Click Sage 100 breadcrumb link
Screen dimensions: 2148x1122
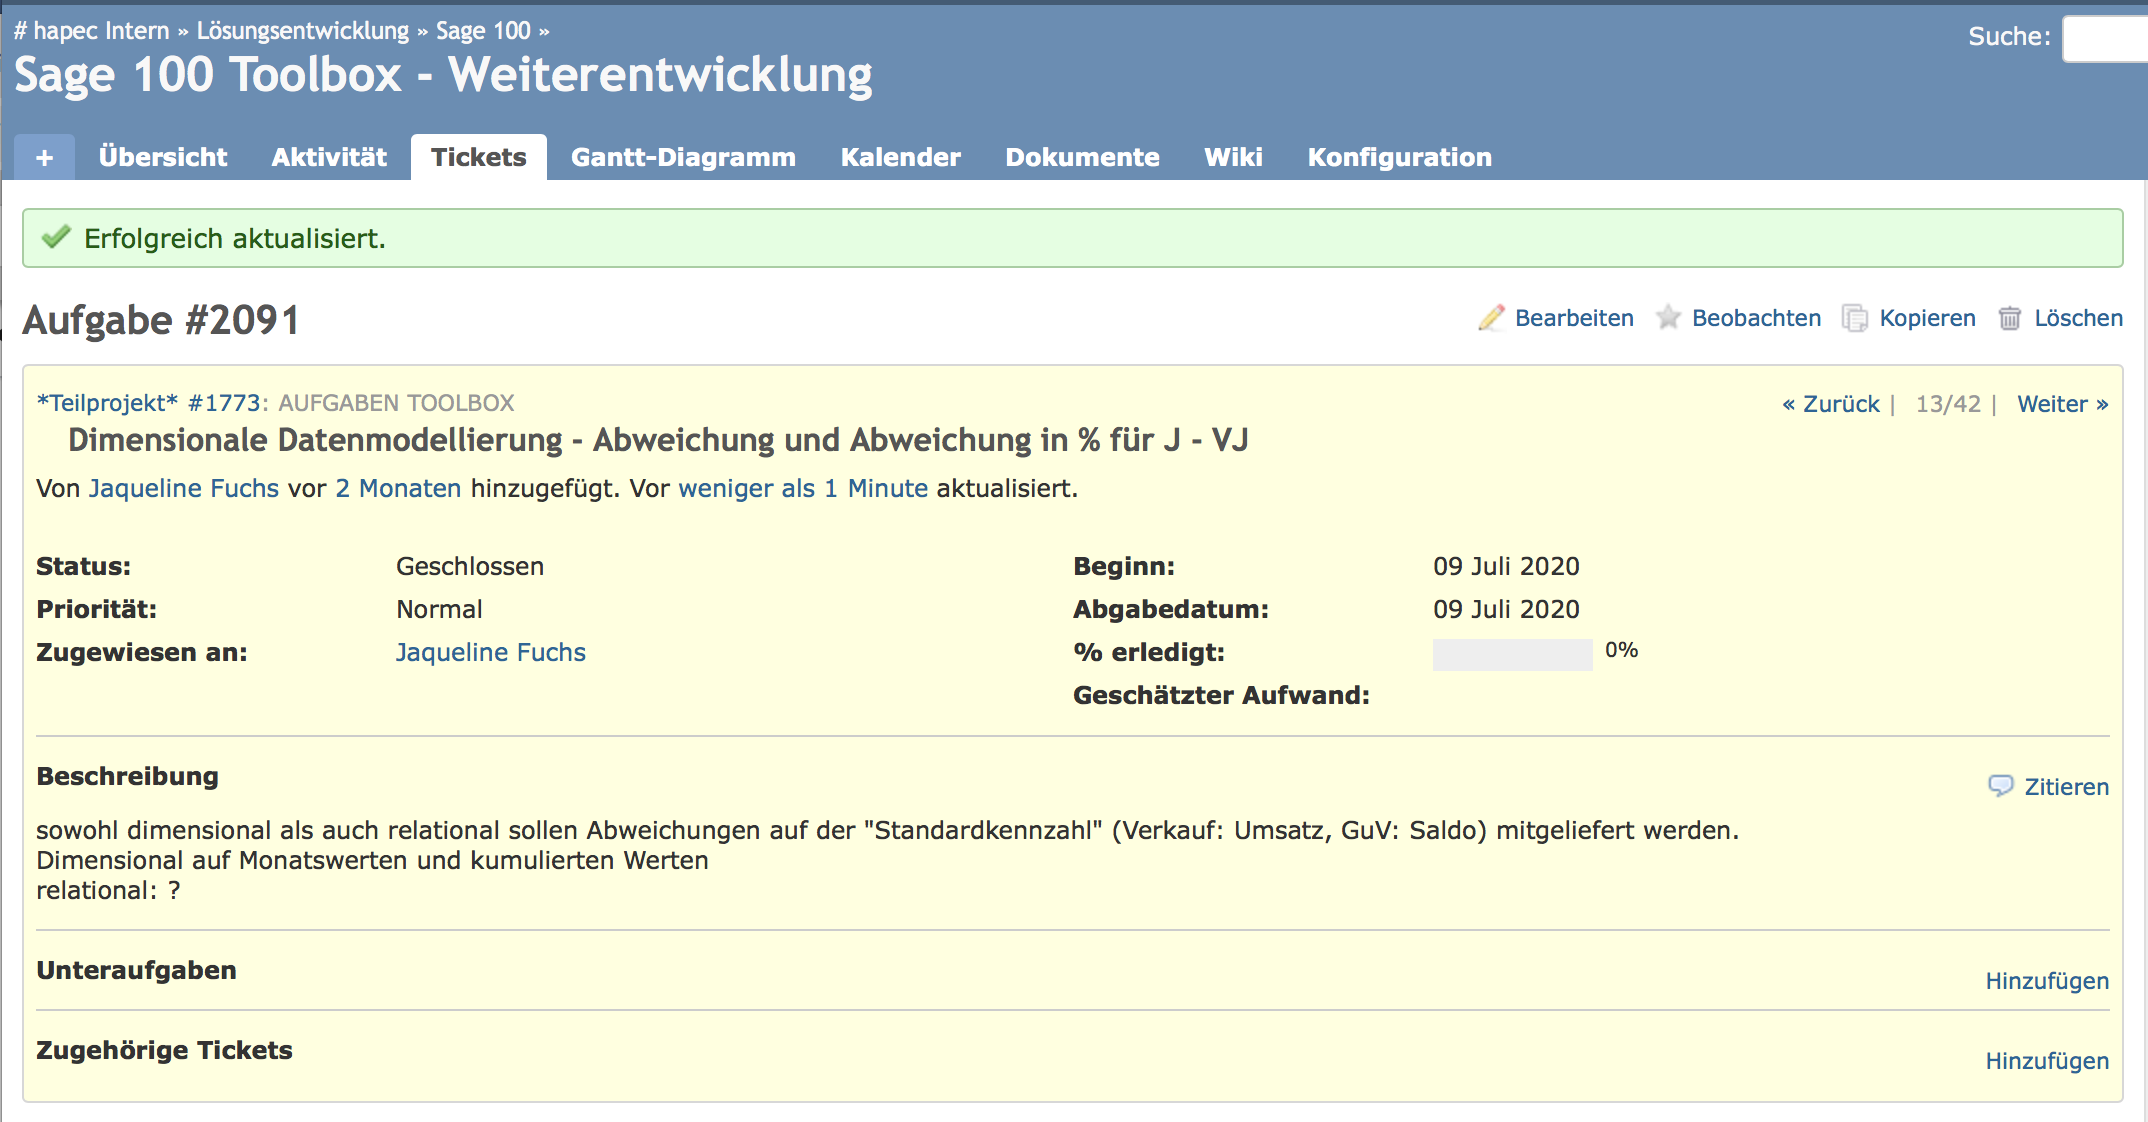(483, 31)
